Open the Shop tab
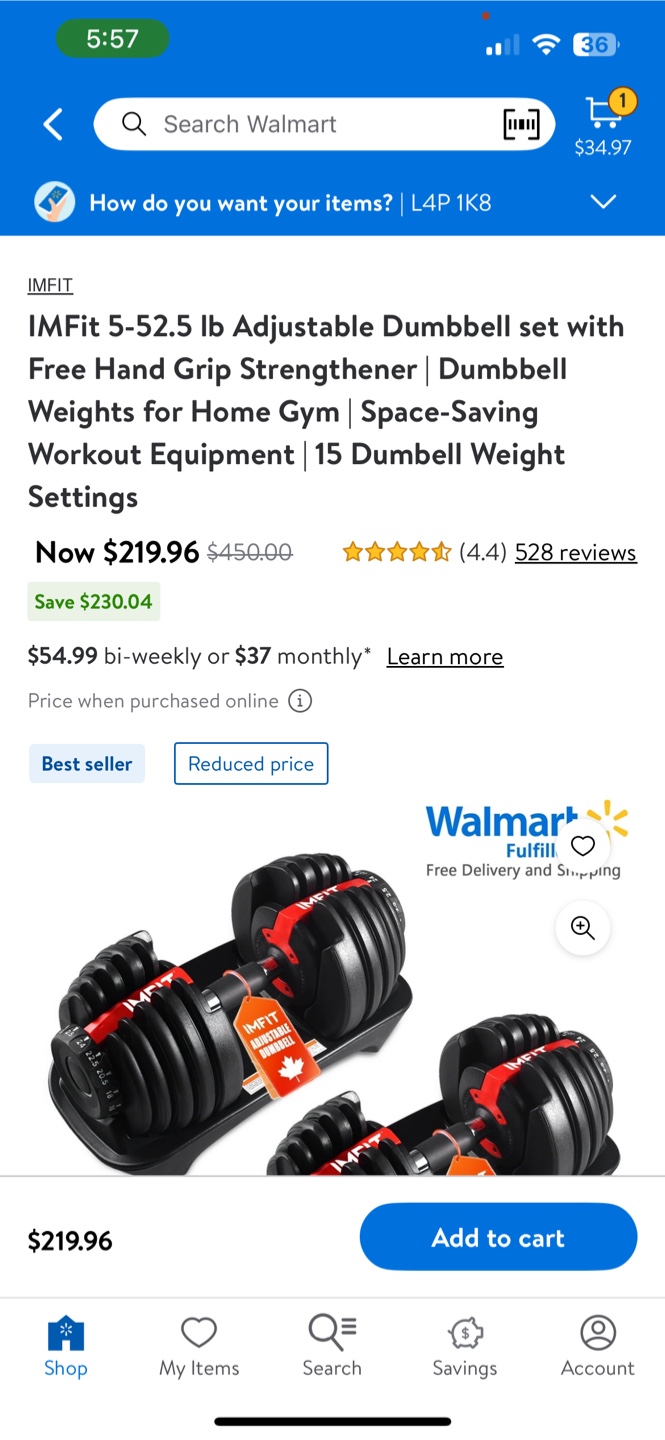This screenshot has width=665, height=1440. (x=66, y=1347)
